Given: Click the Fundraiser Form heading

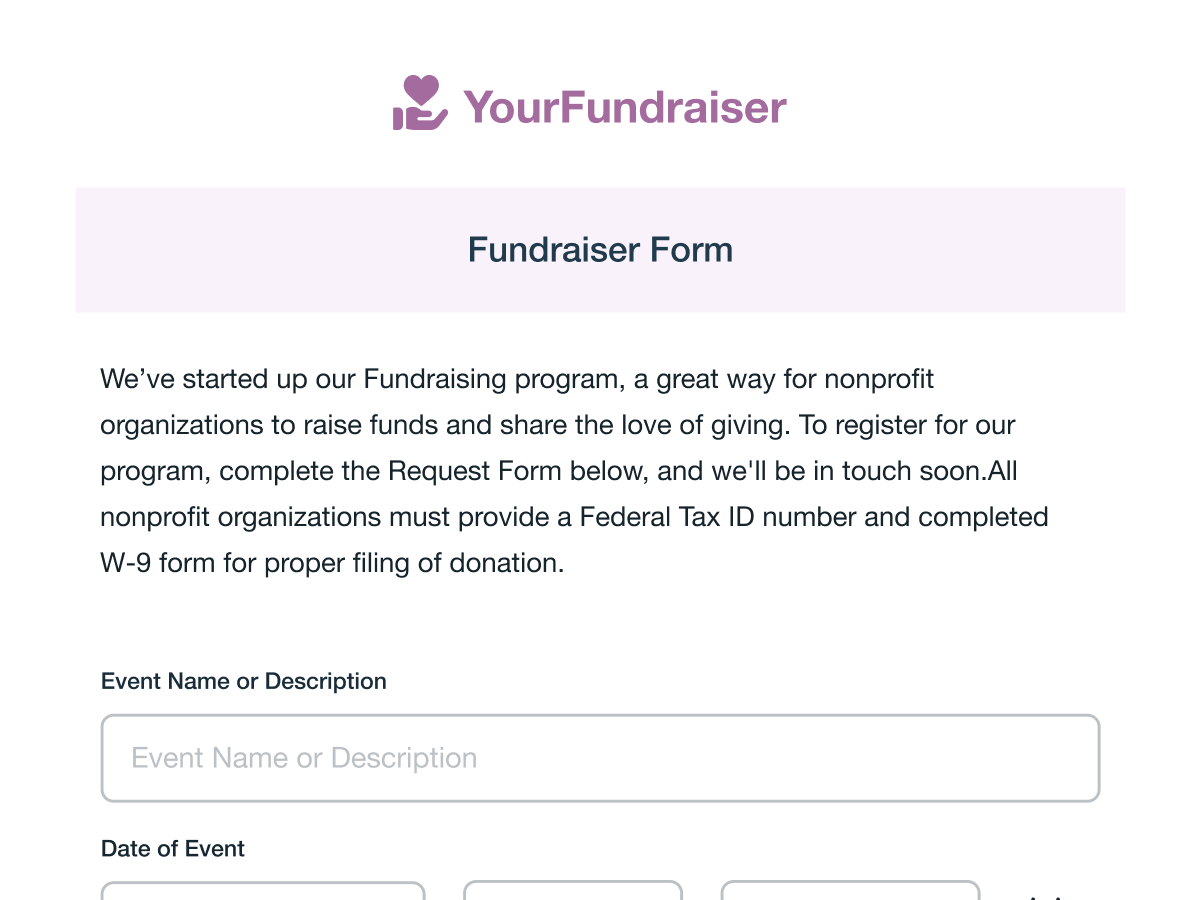Looking at the screenshot, I should 600,249.
